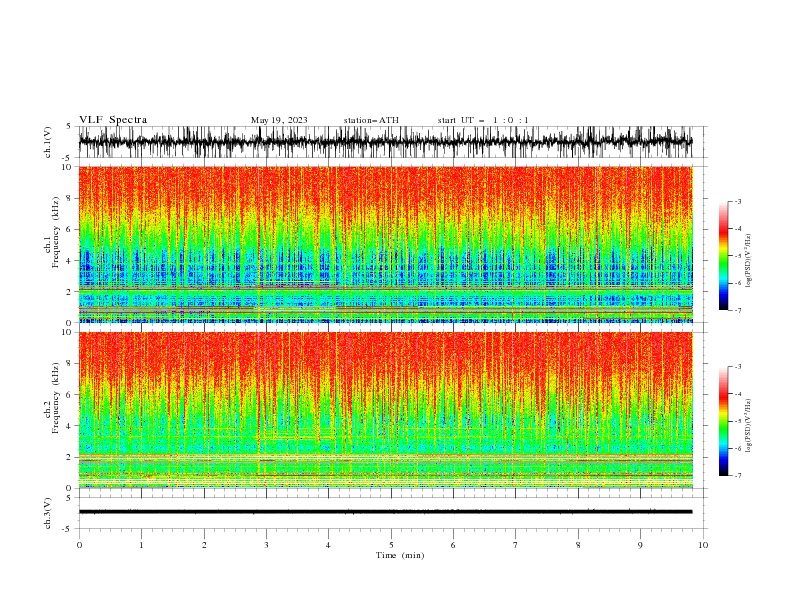Click time axis tick label "8"
792x612 pixels.
(x=578, y=545)
